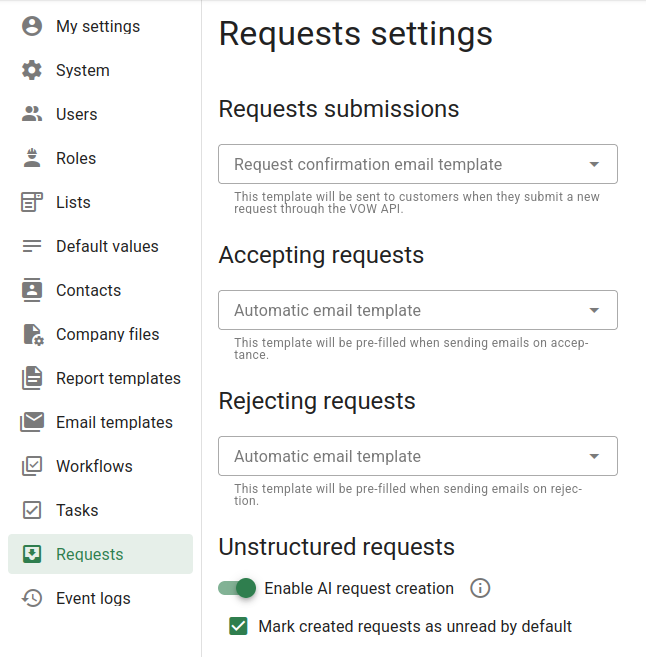Open Report templates
Screen dimensions: 646x657
click(x=101, y=378)
